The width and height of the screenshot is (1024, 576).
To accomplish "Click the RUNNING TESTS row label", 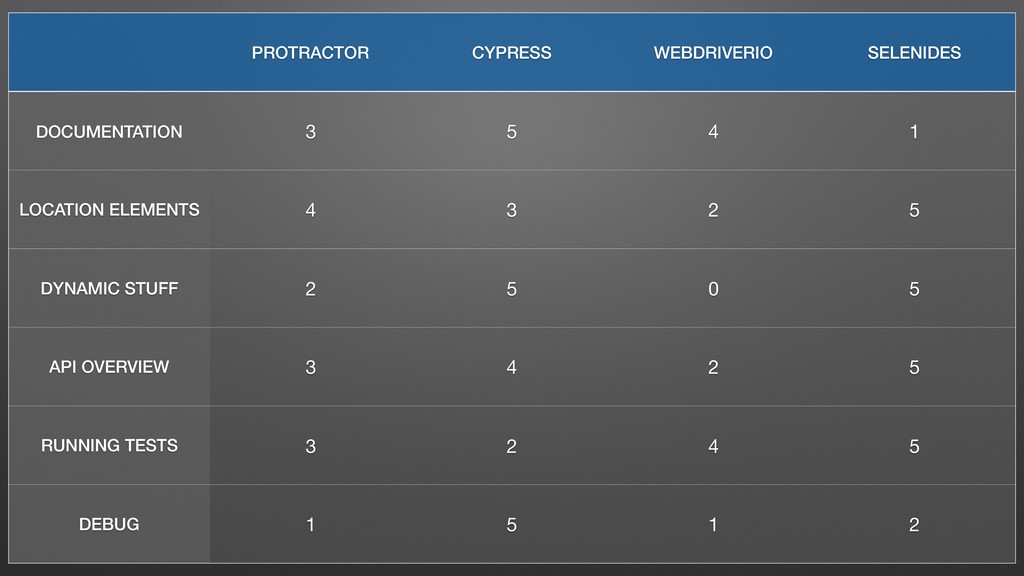I will click(x=109, y=445).
